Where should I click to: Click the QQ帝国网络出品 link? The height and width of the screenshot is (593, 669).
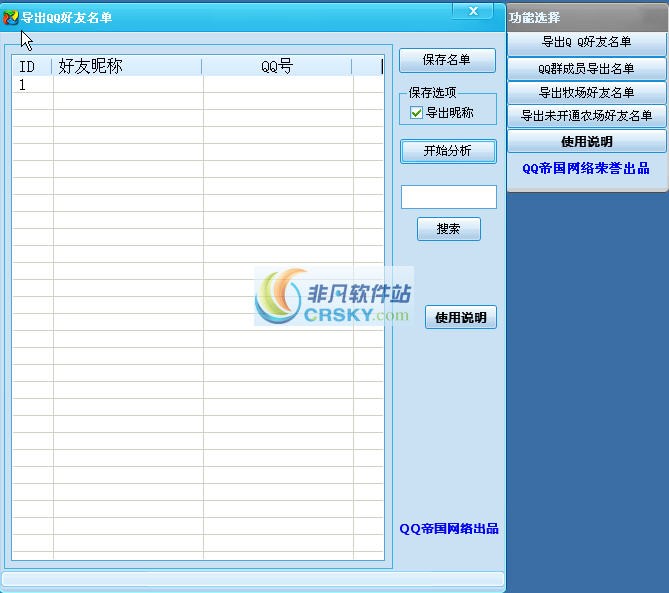(449, 529)
